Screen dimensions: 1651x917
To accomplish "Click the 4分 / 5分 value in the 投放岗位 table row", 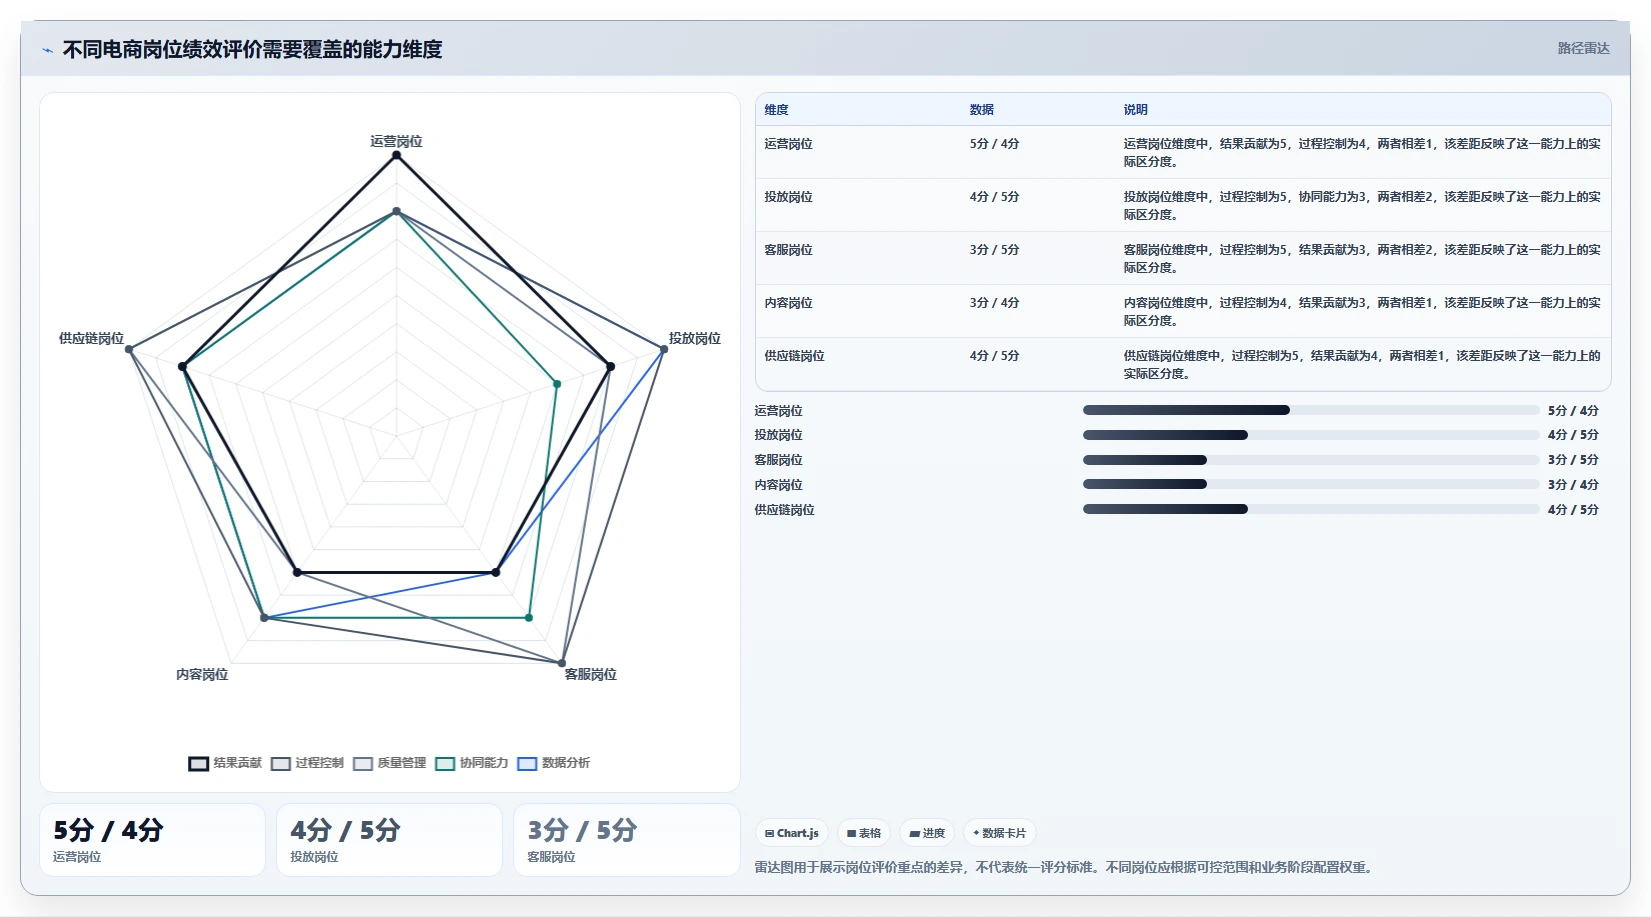I will (994, 197).
